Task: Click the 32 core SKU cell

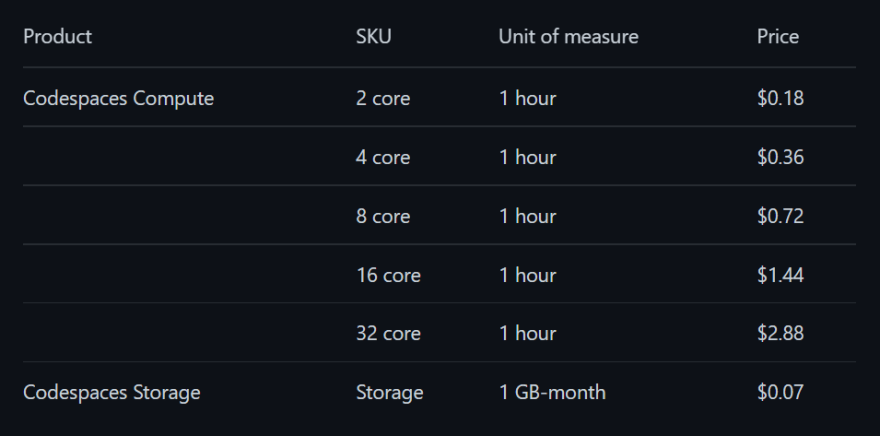Action: click(x=388, y=333)
